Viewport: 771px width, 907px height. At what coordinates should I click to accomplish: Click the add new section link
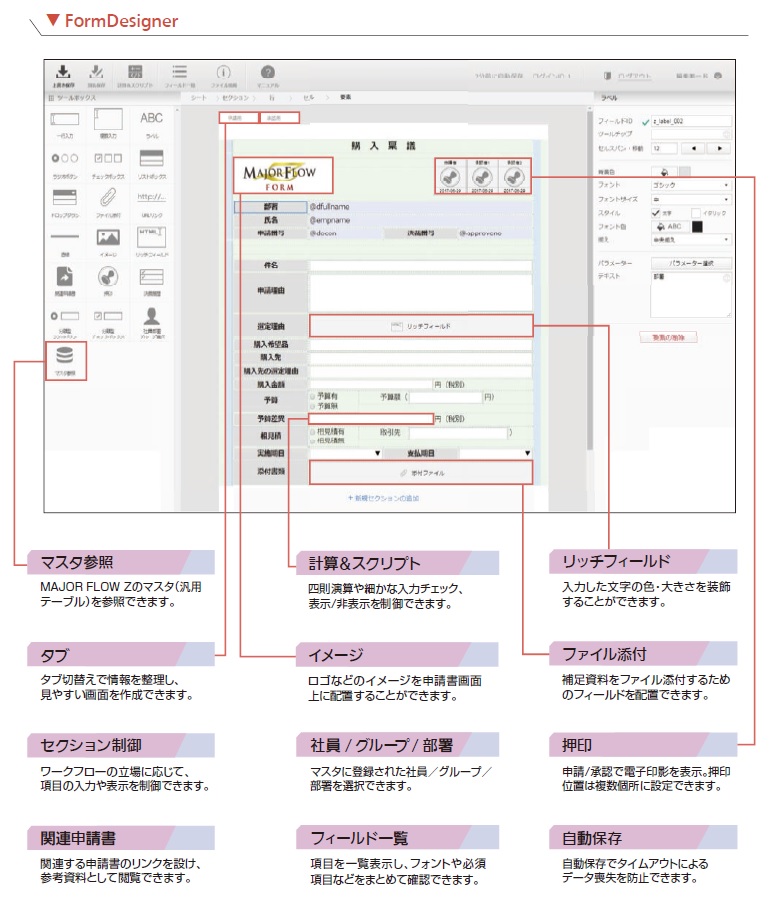tap(383, 497)
